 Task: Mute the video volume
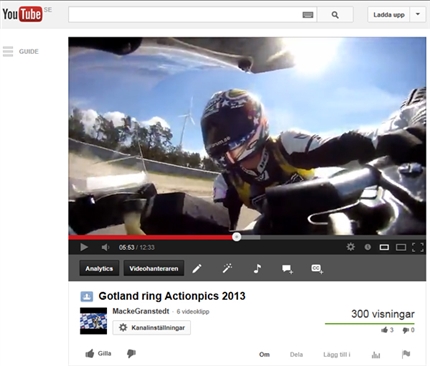(x=105, y=247)
